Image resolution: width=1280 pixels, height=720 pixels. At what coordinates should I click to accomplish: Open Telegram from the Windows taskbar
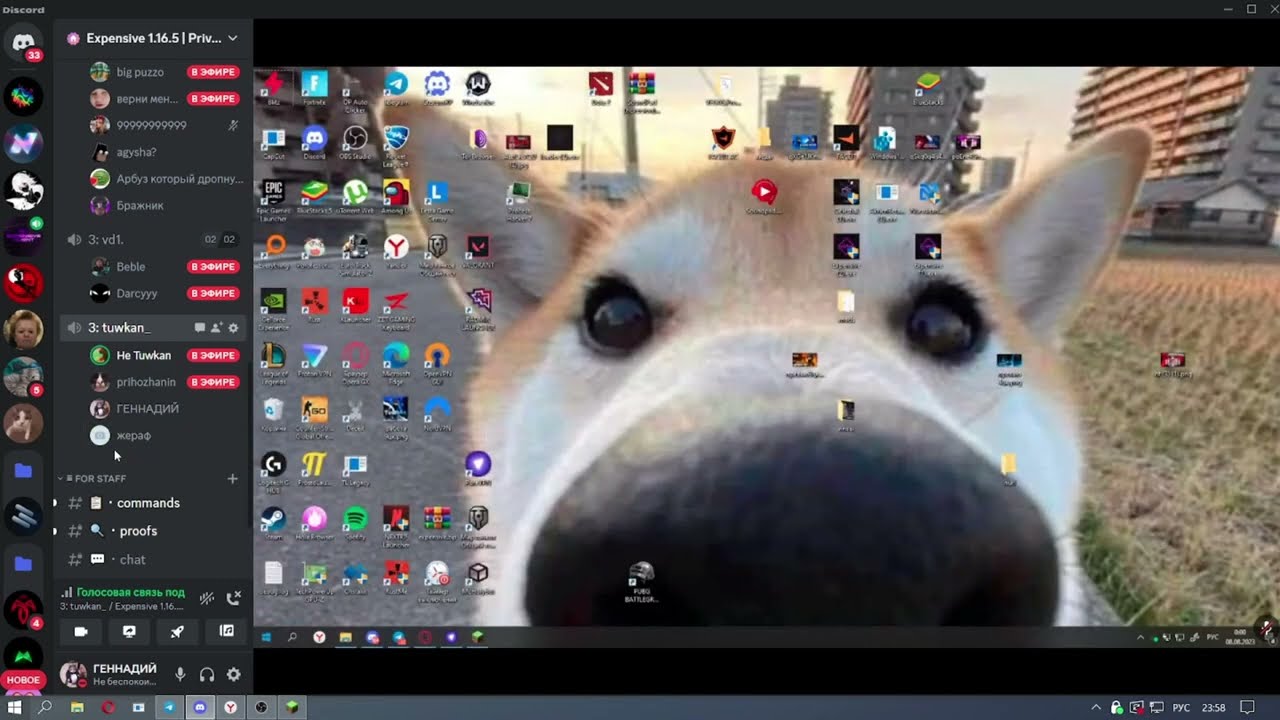(x=169, y=707)
